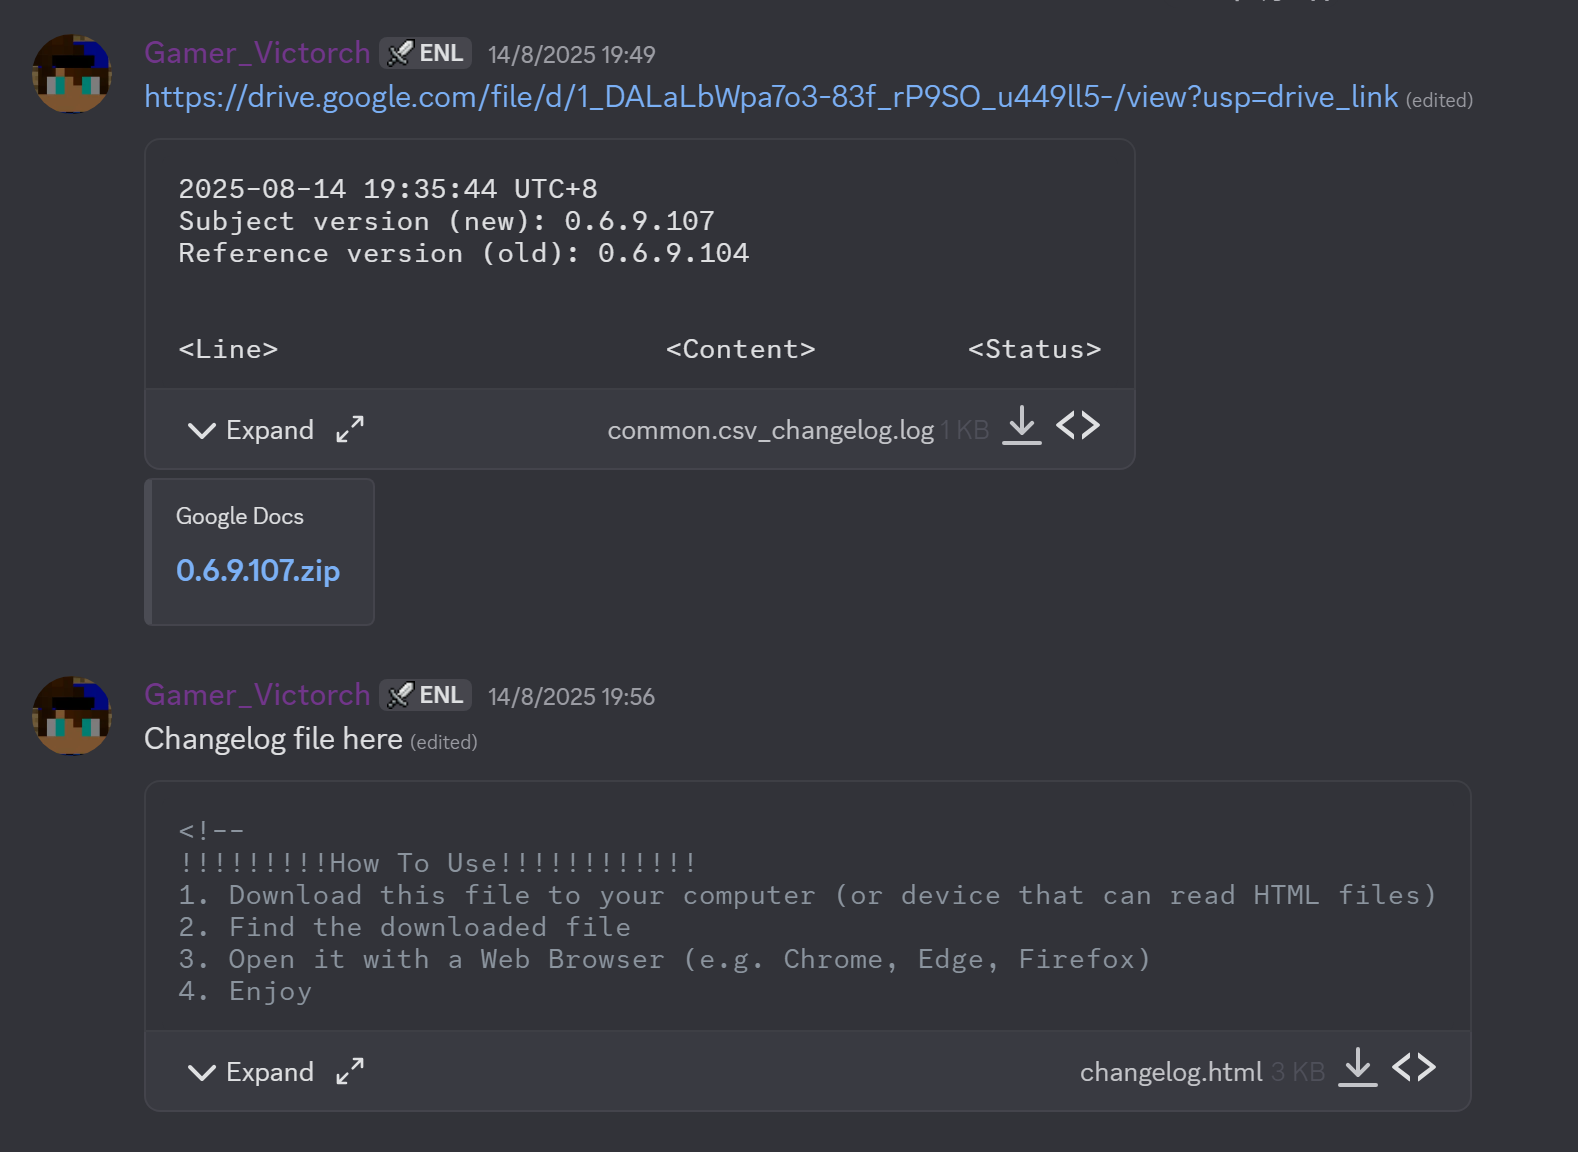Open Gamer_Victorch profile from first message username
Screen dimensions: 1578x1152
(x=257, y=53)
